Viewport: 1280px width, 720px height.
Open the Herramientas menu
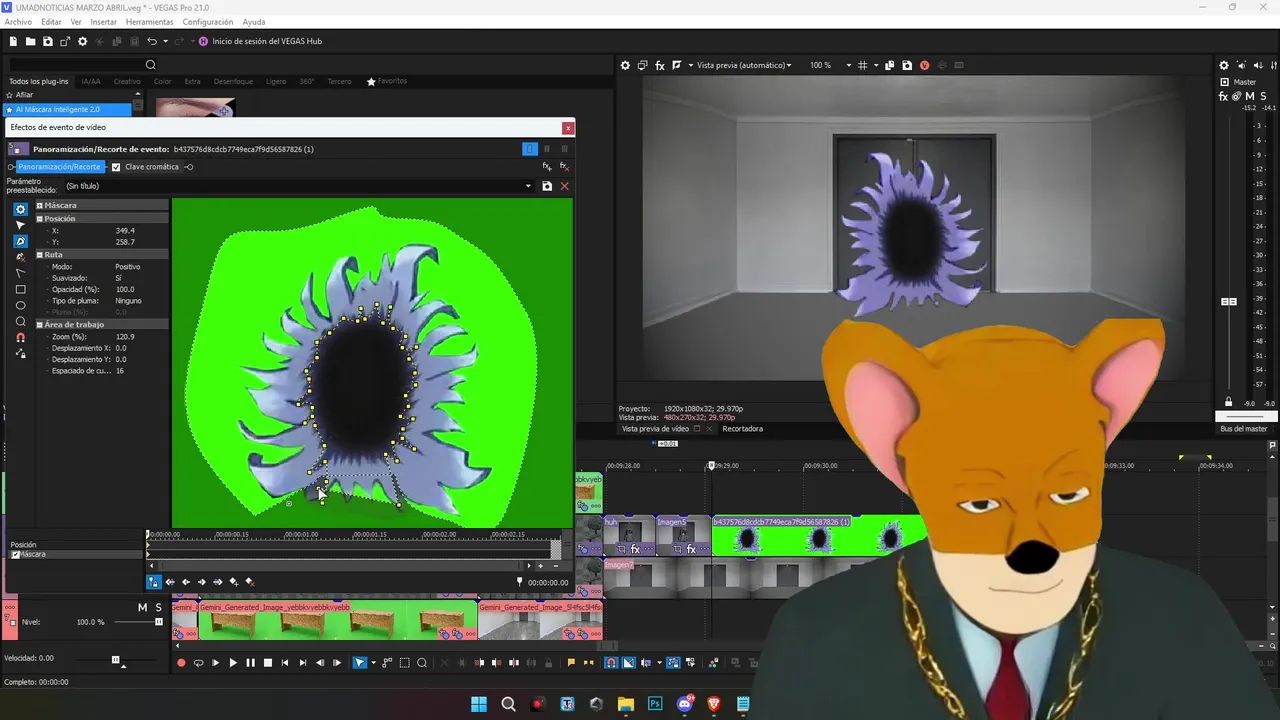pos(150,22)
